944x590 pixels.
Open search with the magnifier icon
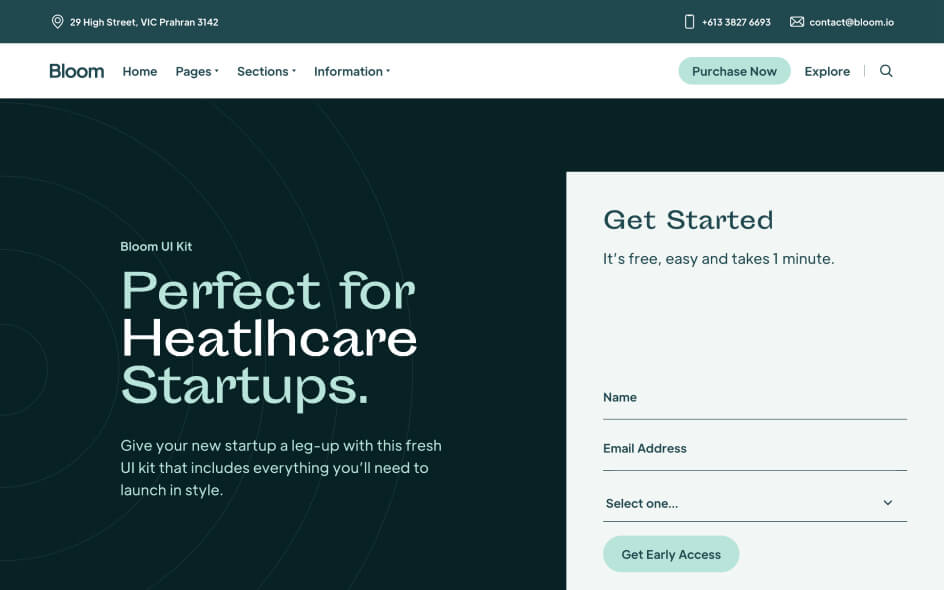point(886,71)
